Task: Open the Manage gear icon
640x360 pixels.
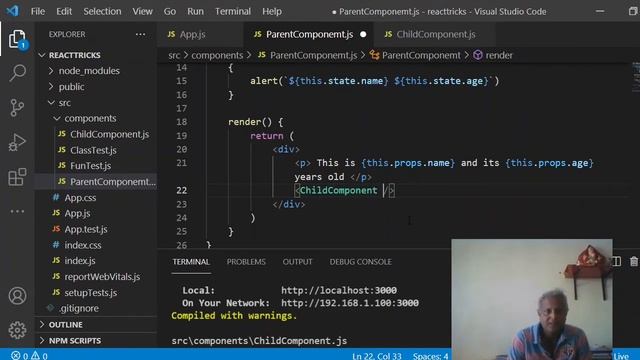Action: coord(17,330)
